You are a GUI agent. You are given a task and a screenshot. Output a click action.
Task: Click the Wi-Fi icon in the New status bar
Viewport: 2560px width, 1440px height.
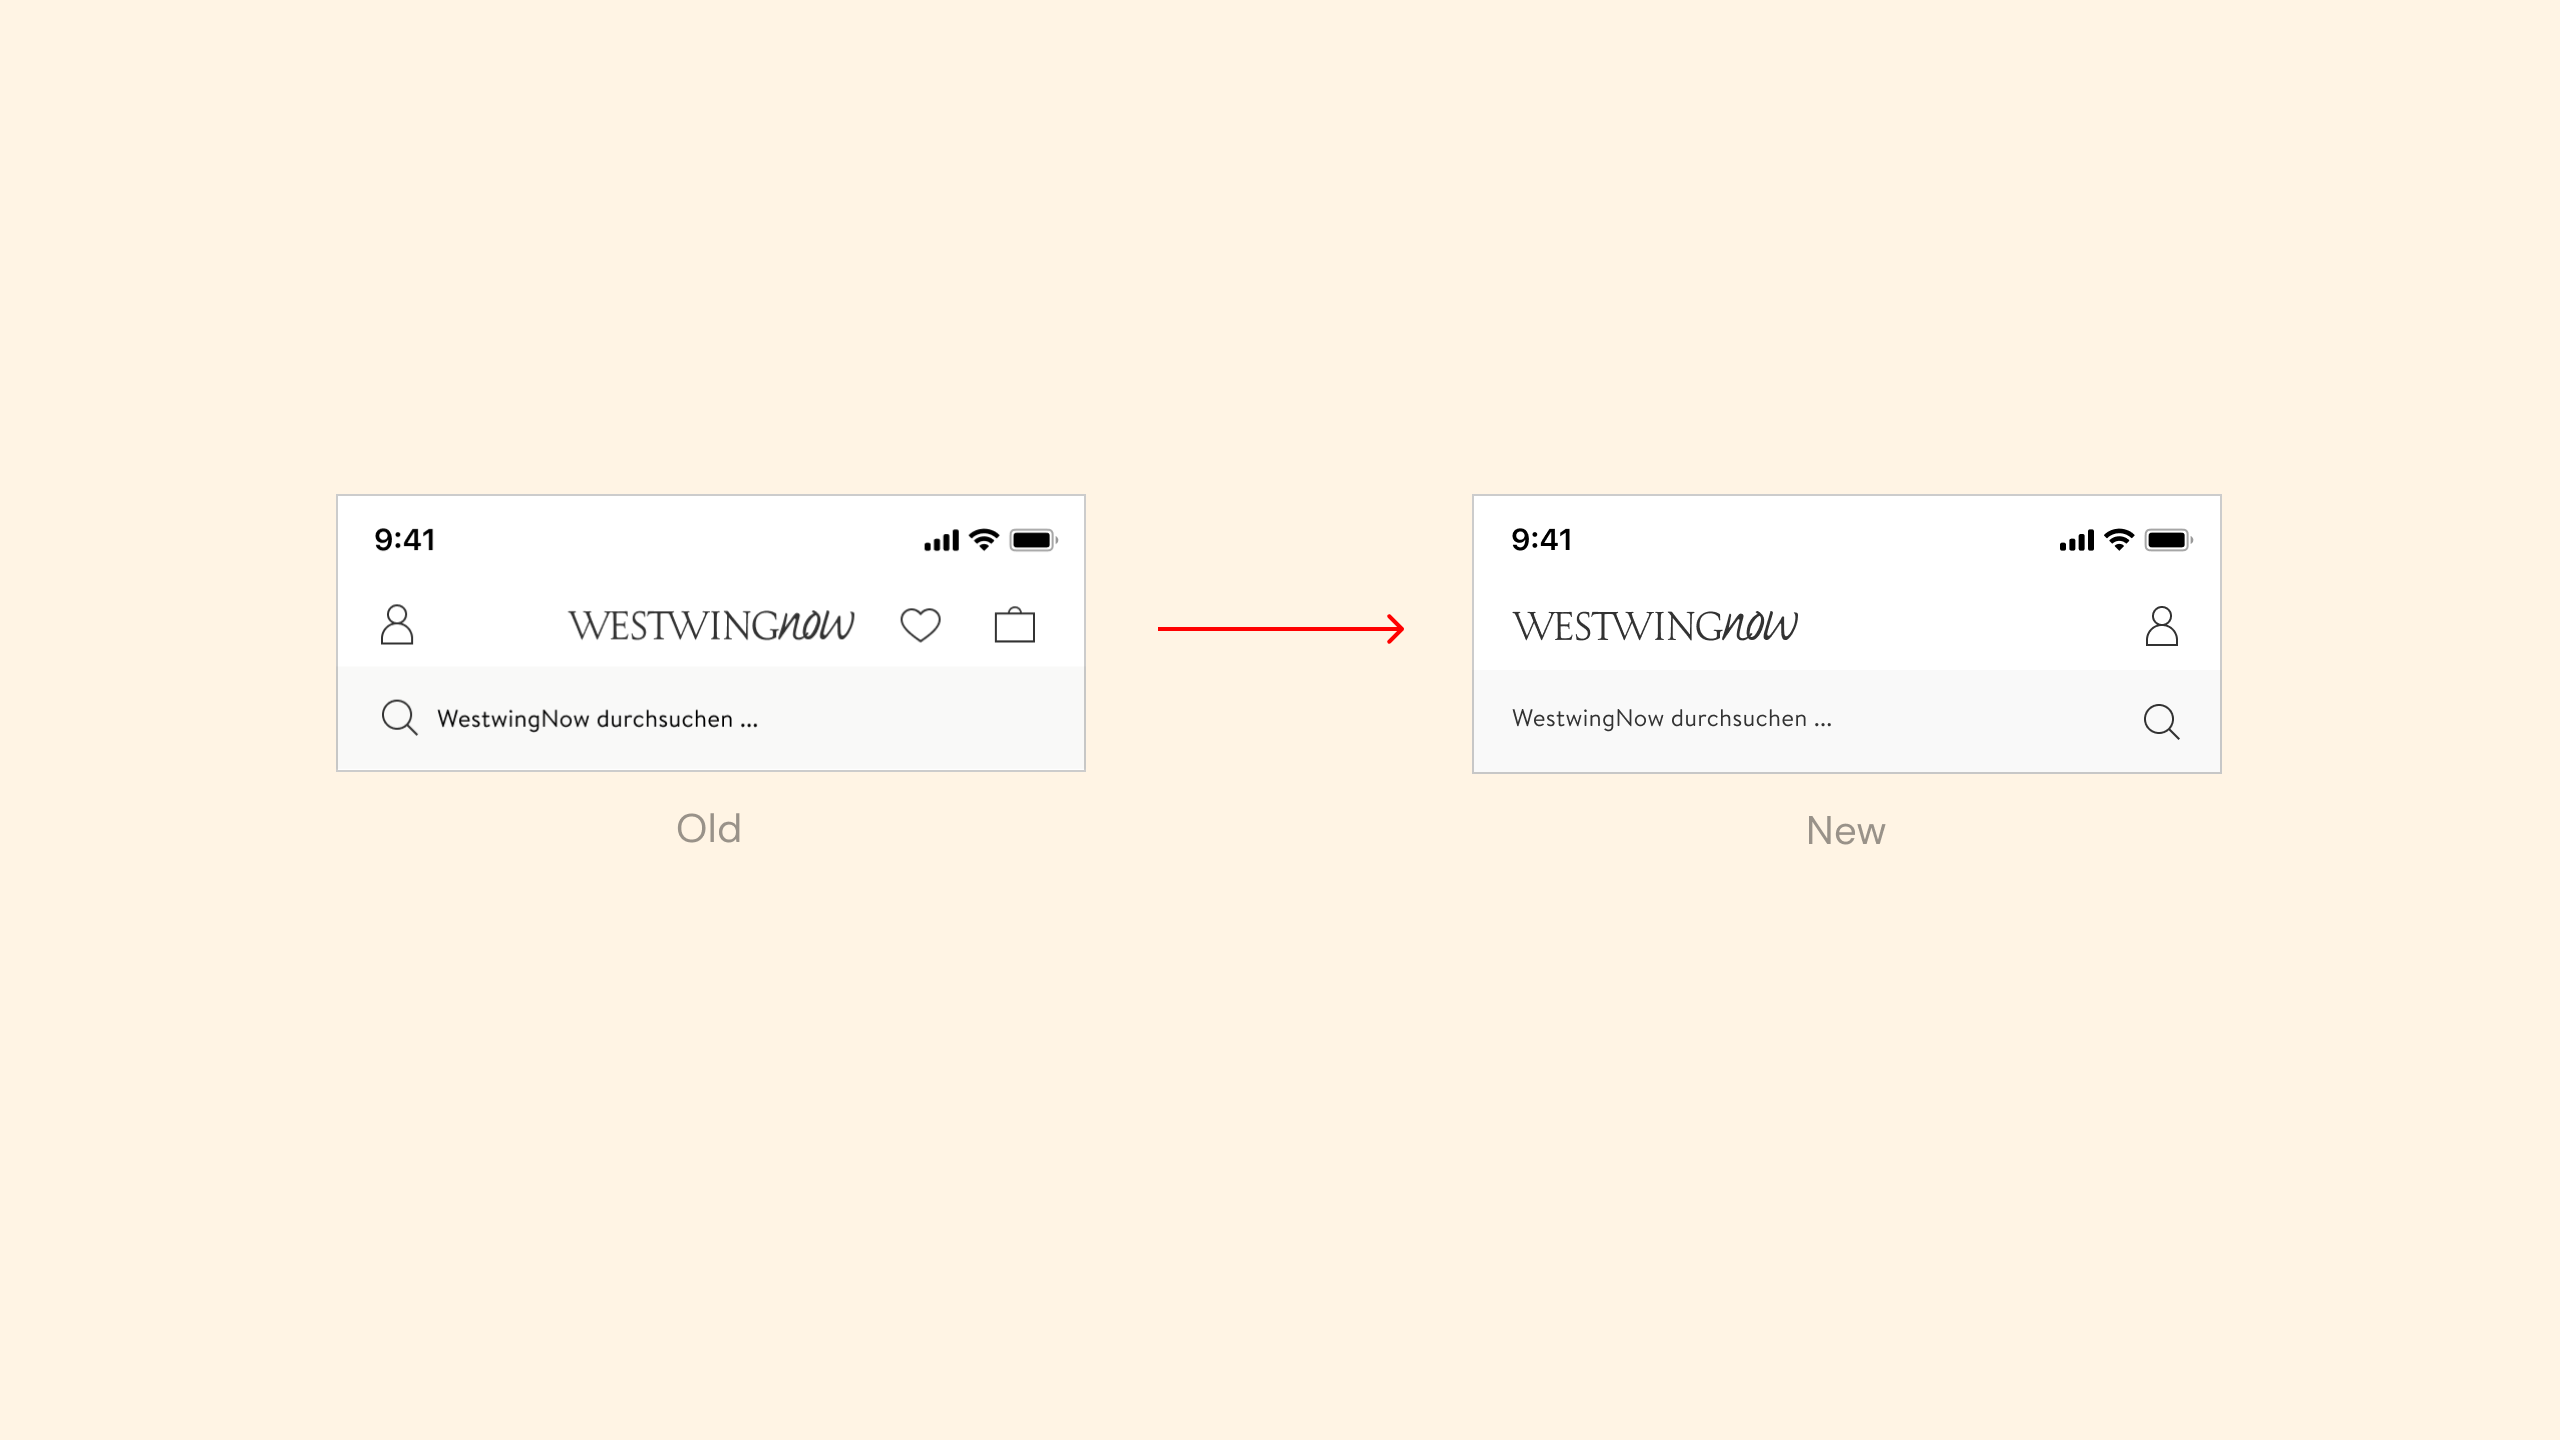[x=2119, y=540]
